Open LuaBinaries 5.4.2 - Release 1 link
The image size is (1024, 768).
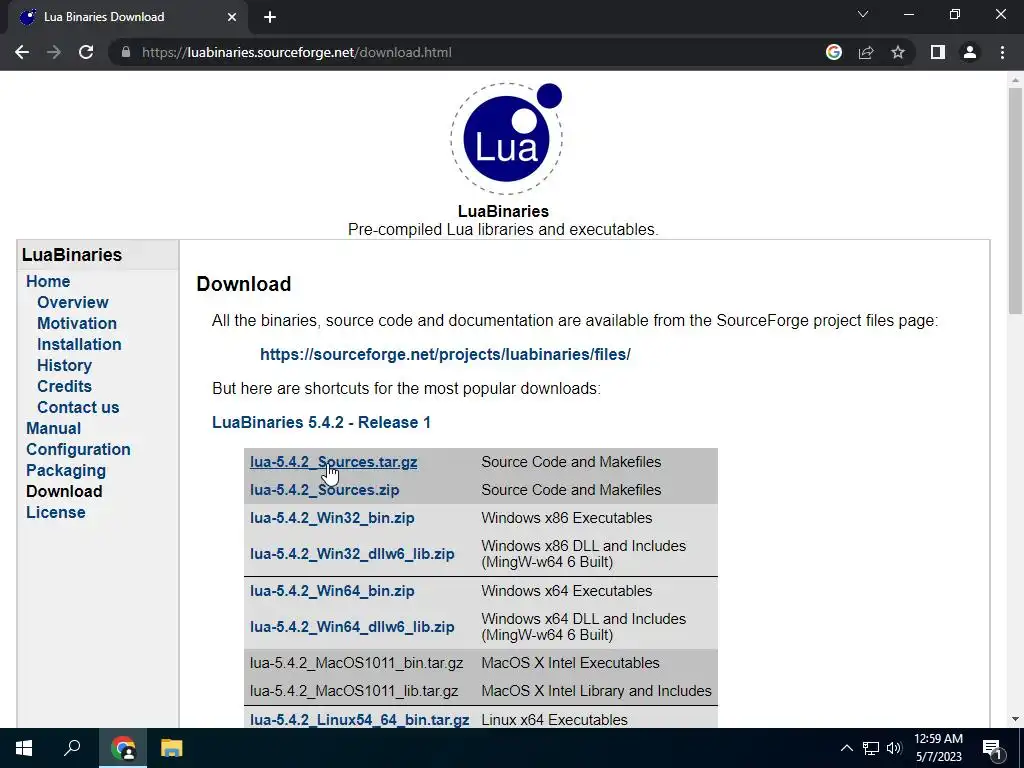tap(321, 423)
